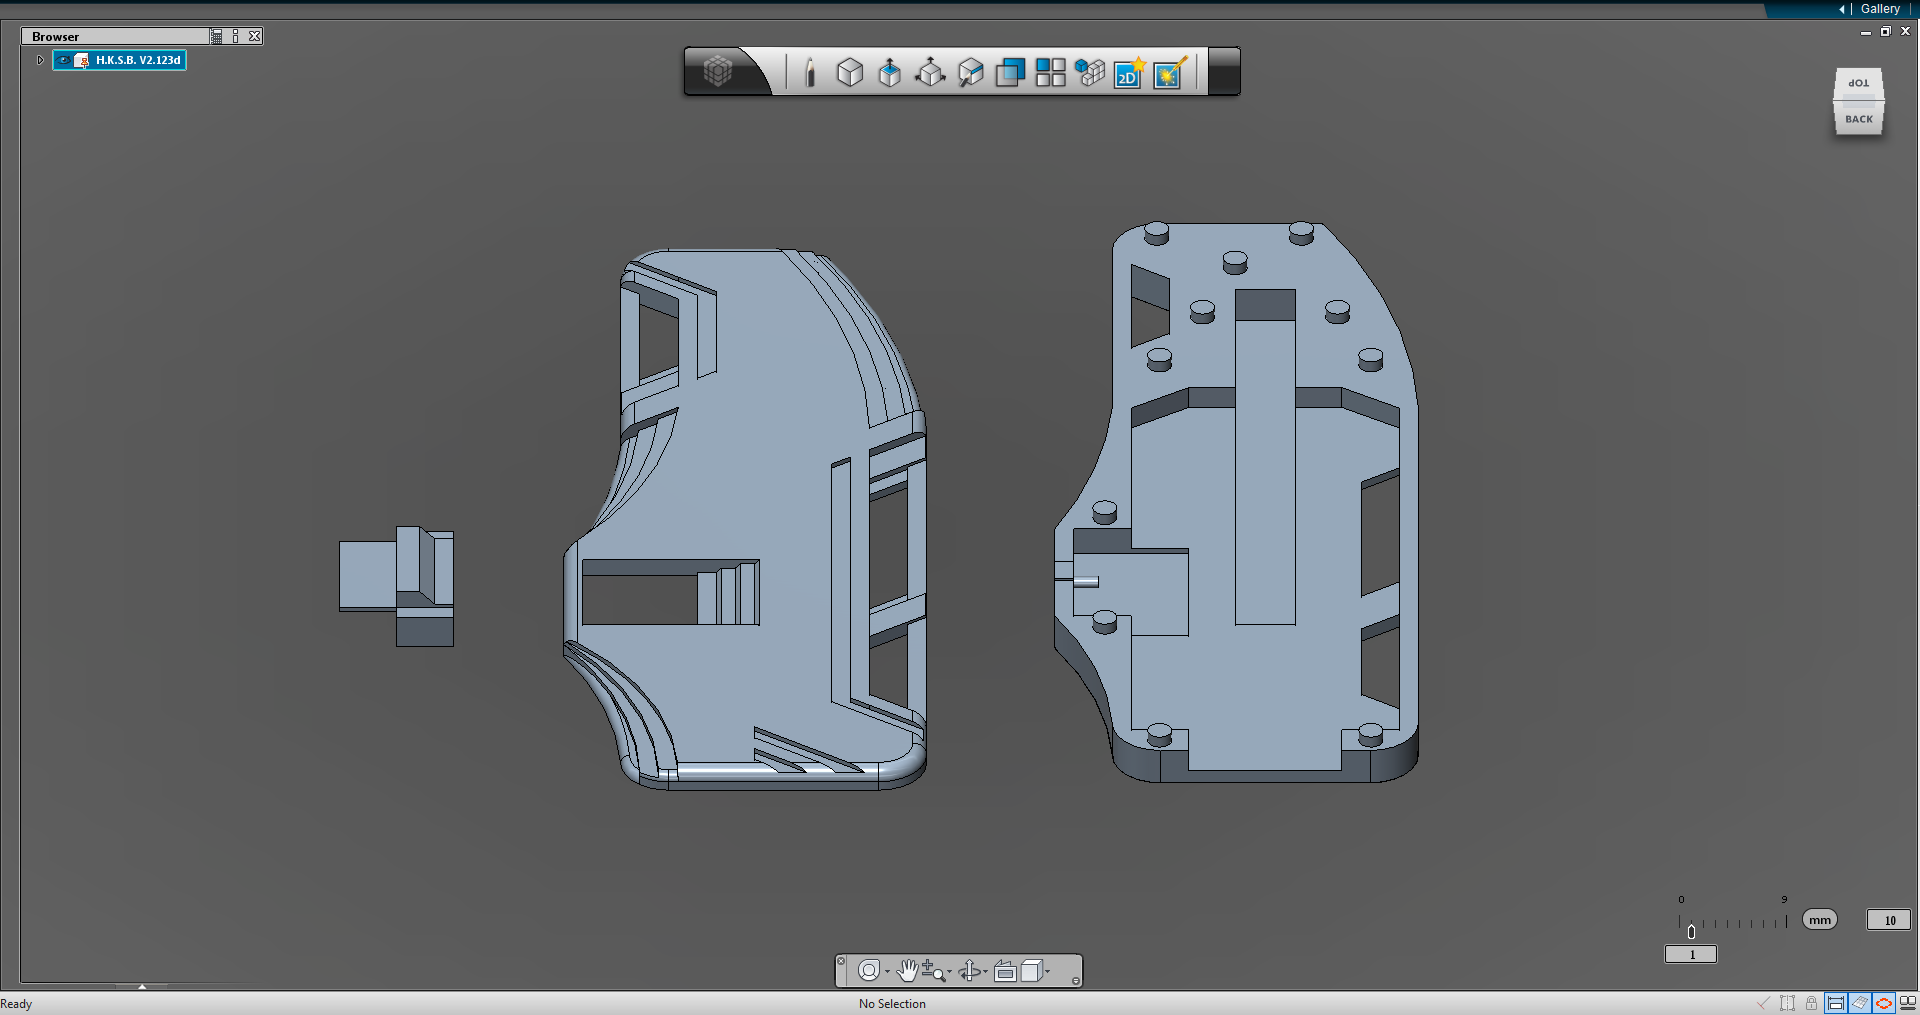The width and height of the screenshot is (1920, 1015).
Task: Toggle the grid display status icon
Action: (1860, 1003)
